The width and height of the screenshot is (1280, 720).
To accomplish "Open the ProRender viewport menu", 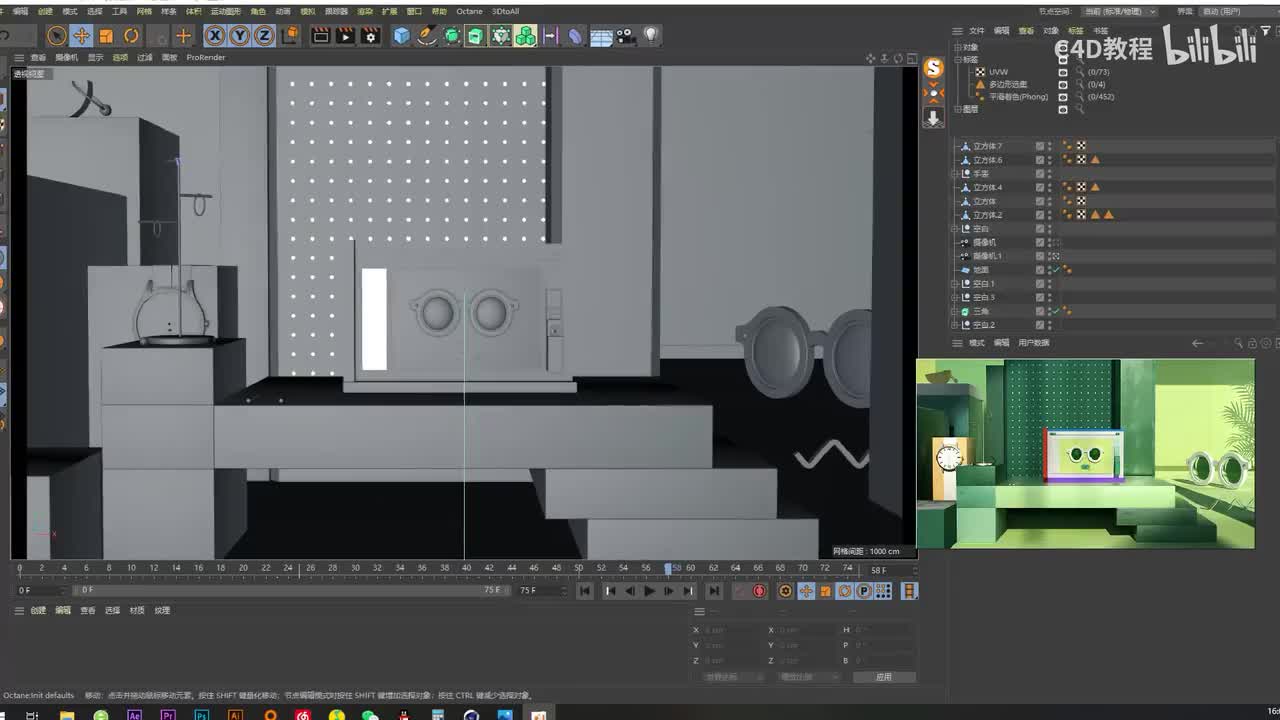I will (x=206, y=58).
